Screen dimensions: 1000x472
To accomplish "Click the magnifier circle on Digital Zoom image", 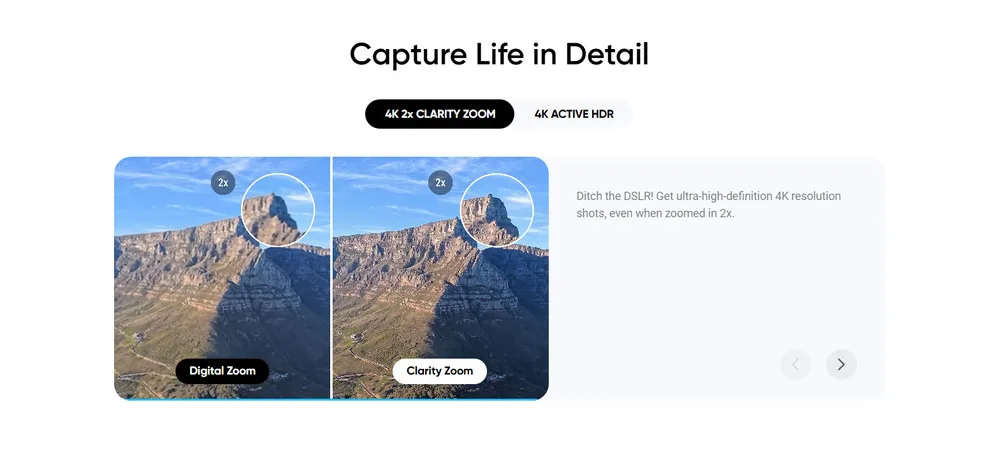I will (x=278, y=210).
